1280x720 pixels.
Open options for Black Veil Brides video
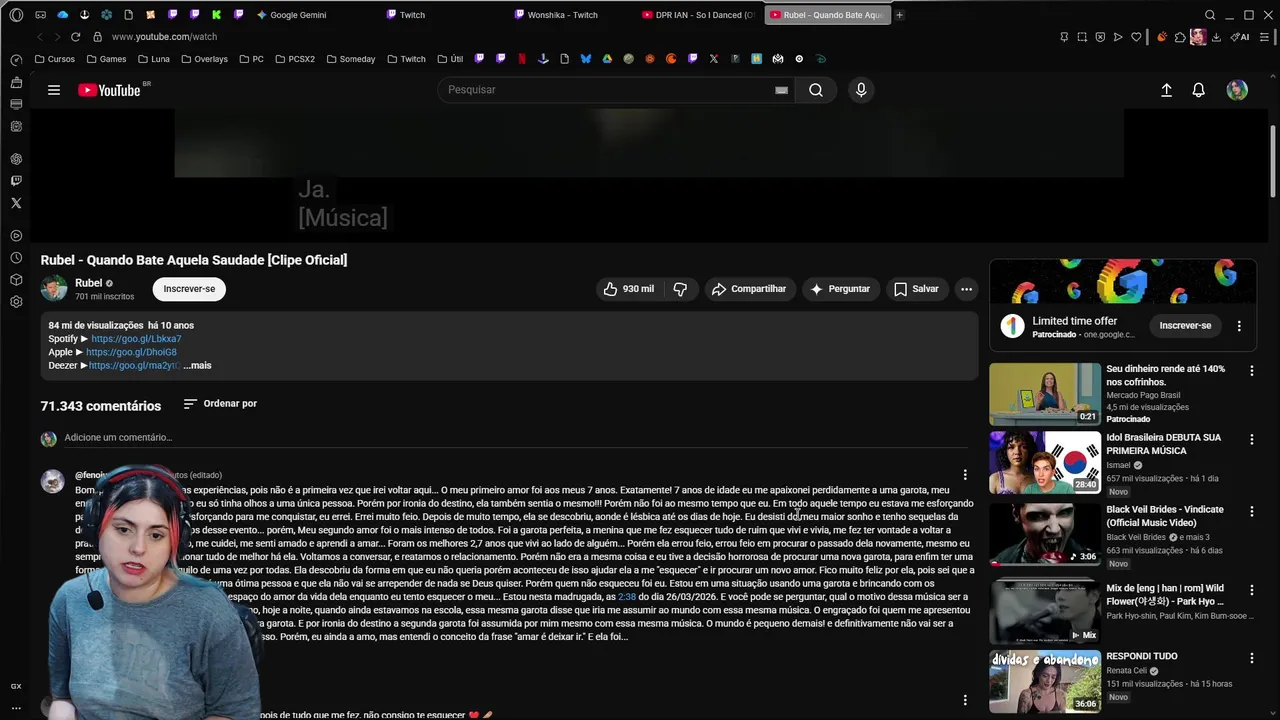(1251, 512)
